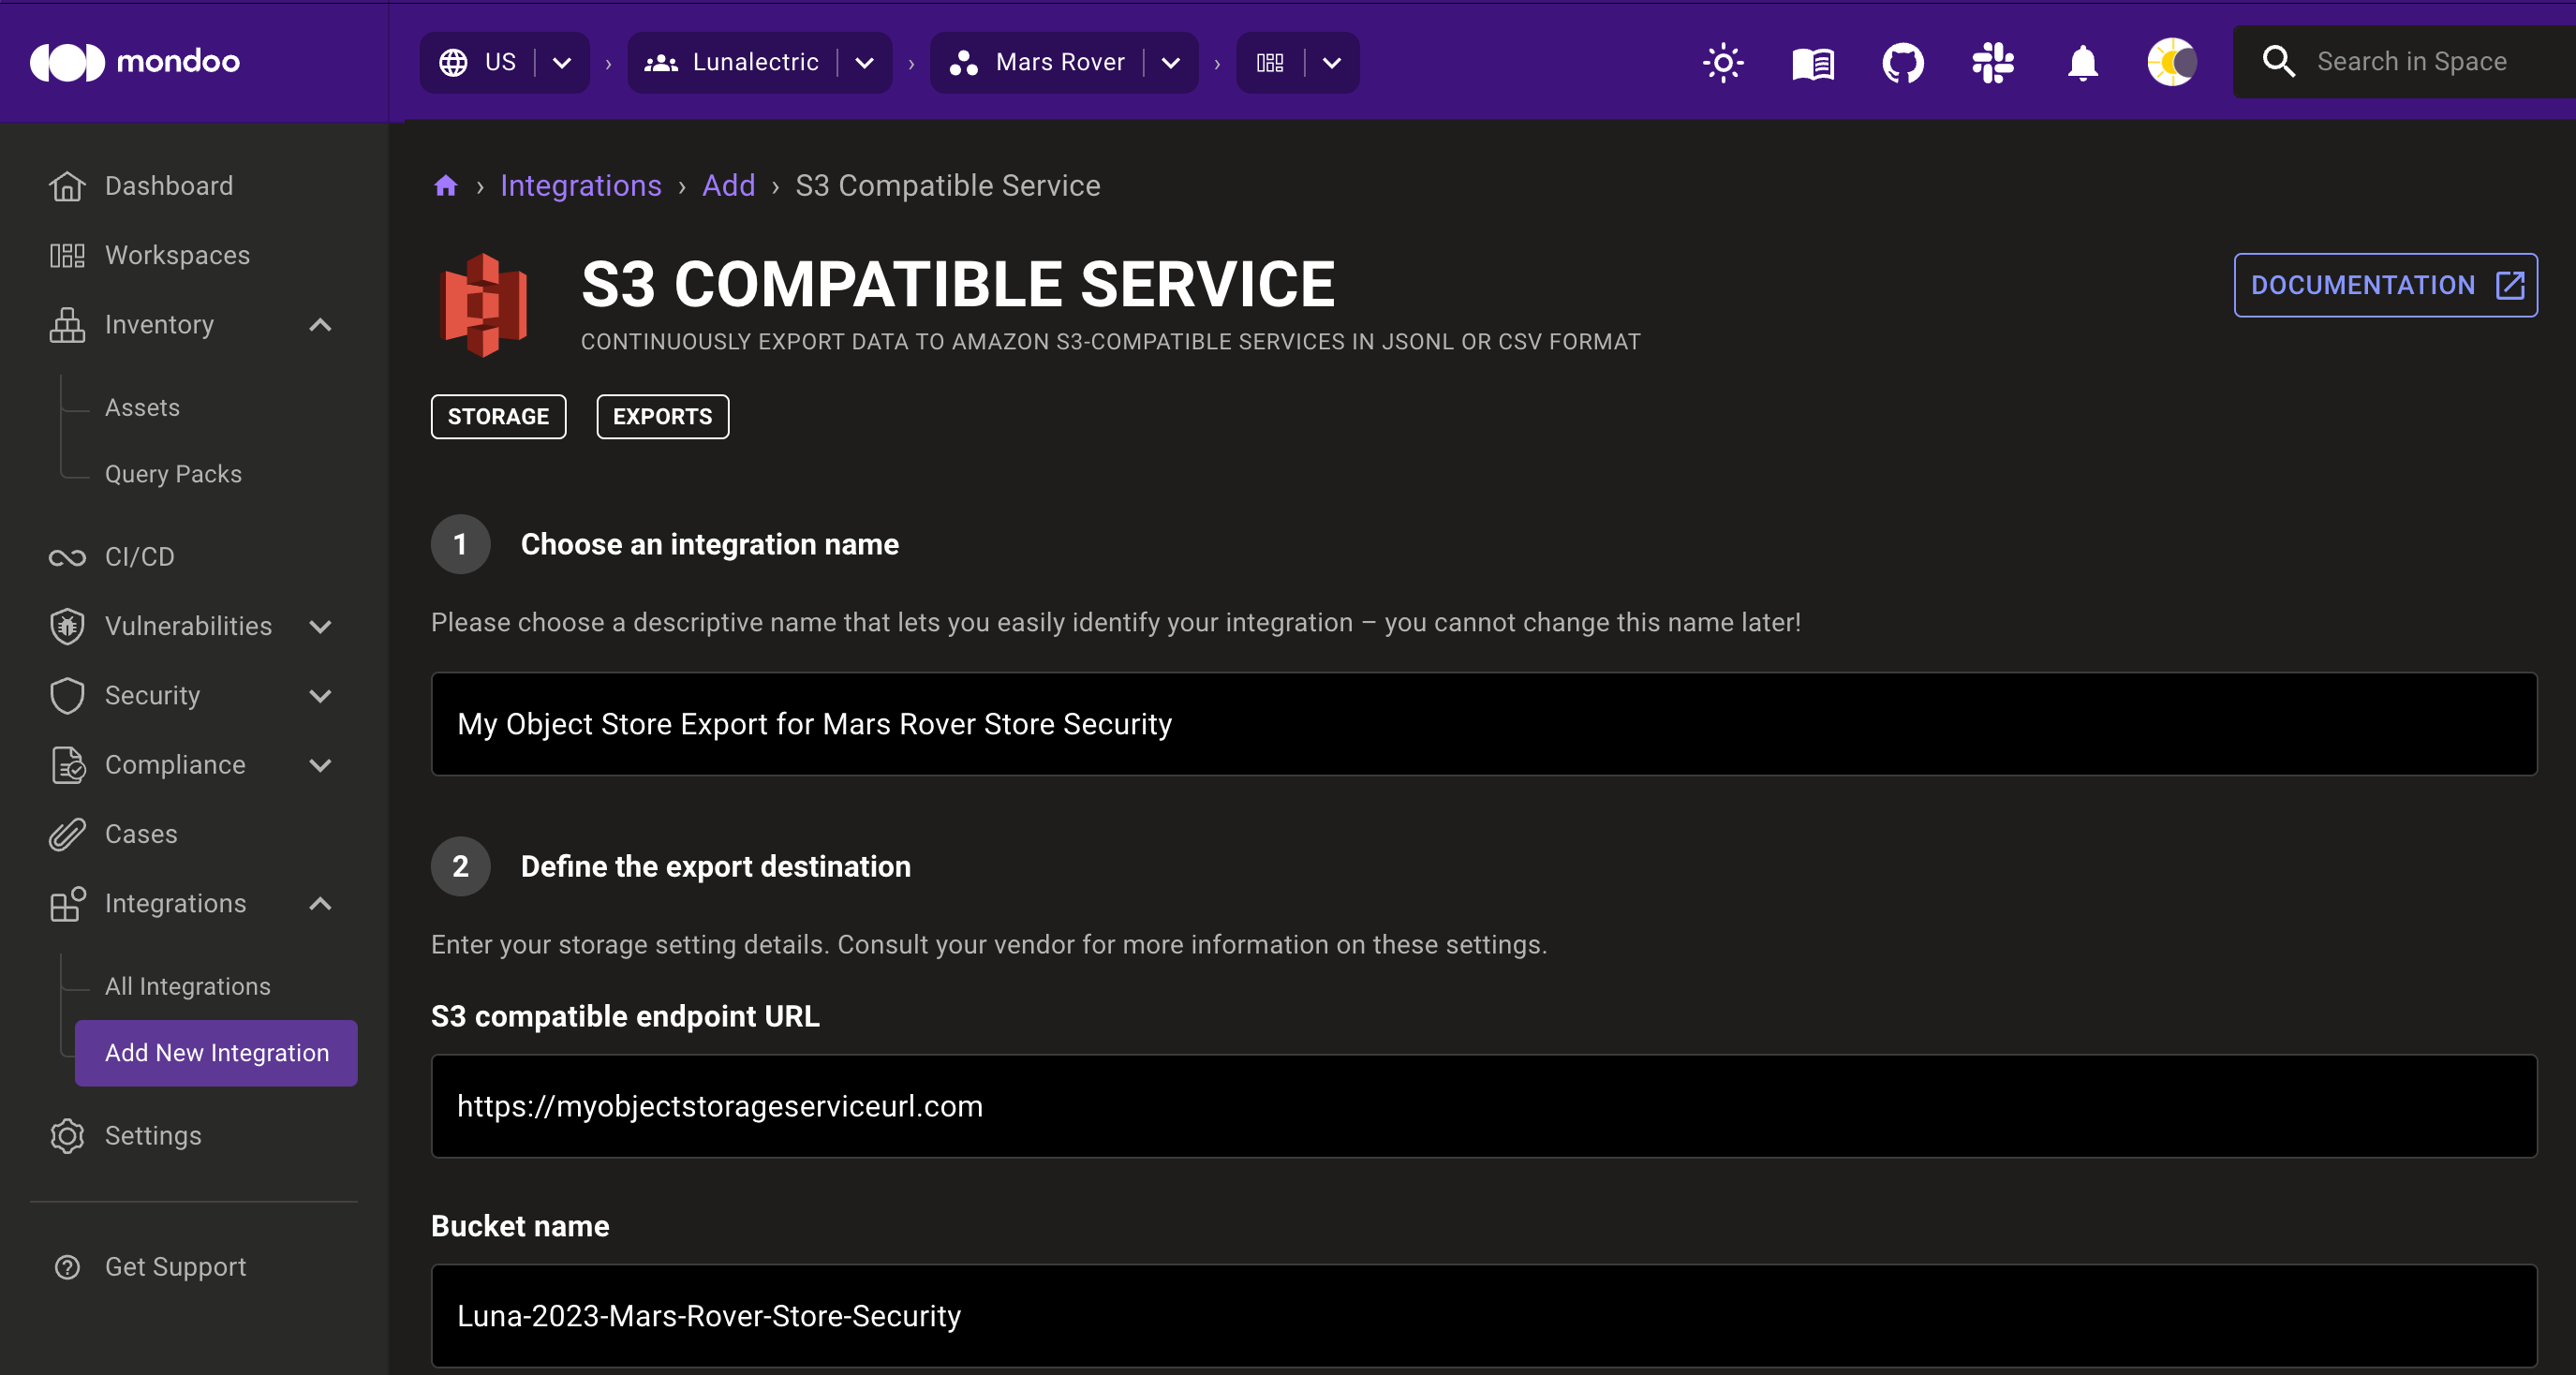Click the Slack notifications icon
The height and width of the screenshot is (1375, 2576).
point(1993,61)
